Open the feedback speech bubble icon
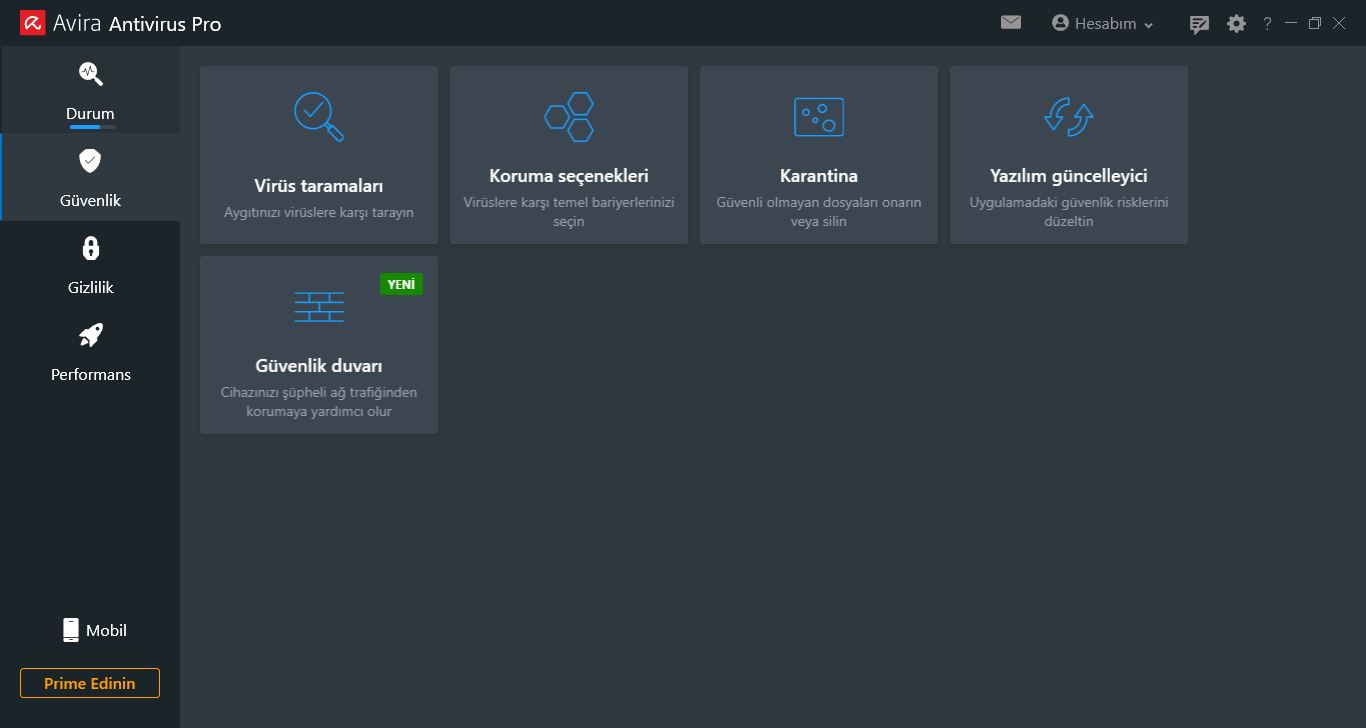The width and height of the screenshot is (1366, 728). [x=1199, y=24]
